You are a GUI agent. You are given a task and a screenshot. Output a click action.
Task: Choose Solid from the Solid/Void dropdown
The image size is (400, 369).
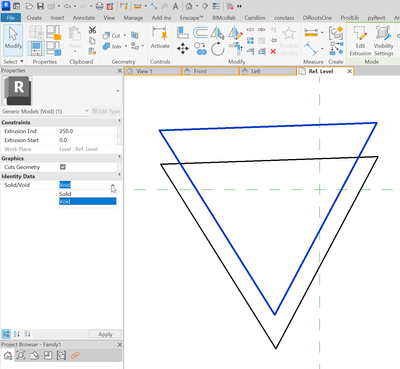[88, 194]
